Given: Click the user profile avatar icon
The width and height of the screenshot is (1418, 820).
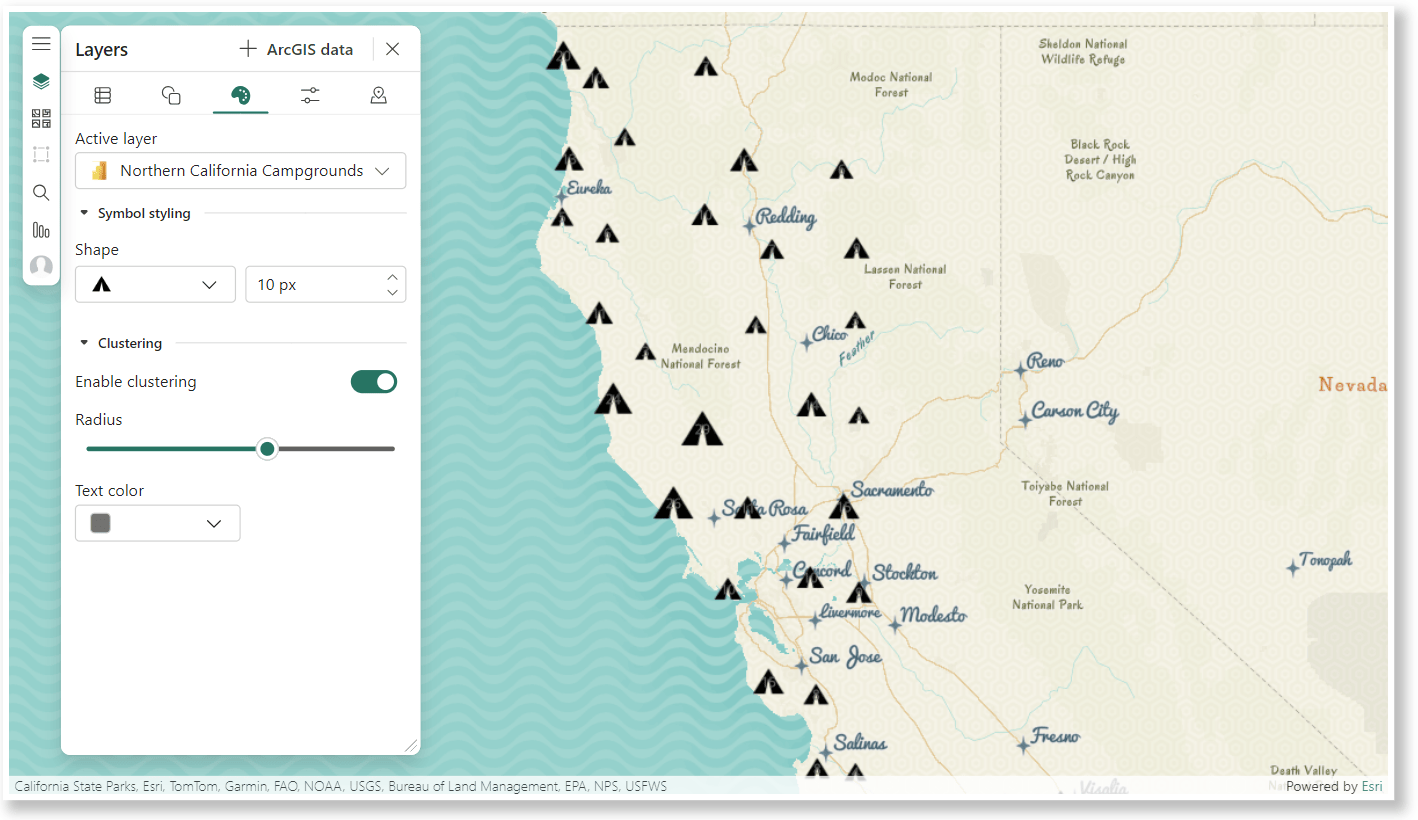Looking at the screenshot, I should pyautogui.click(x=41, y=267).
